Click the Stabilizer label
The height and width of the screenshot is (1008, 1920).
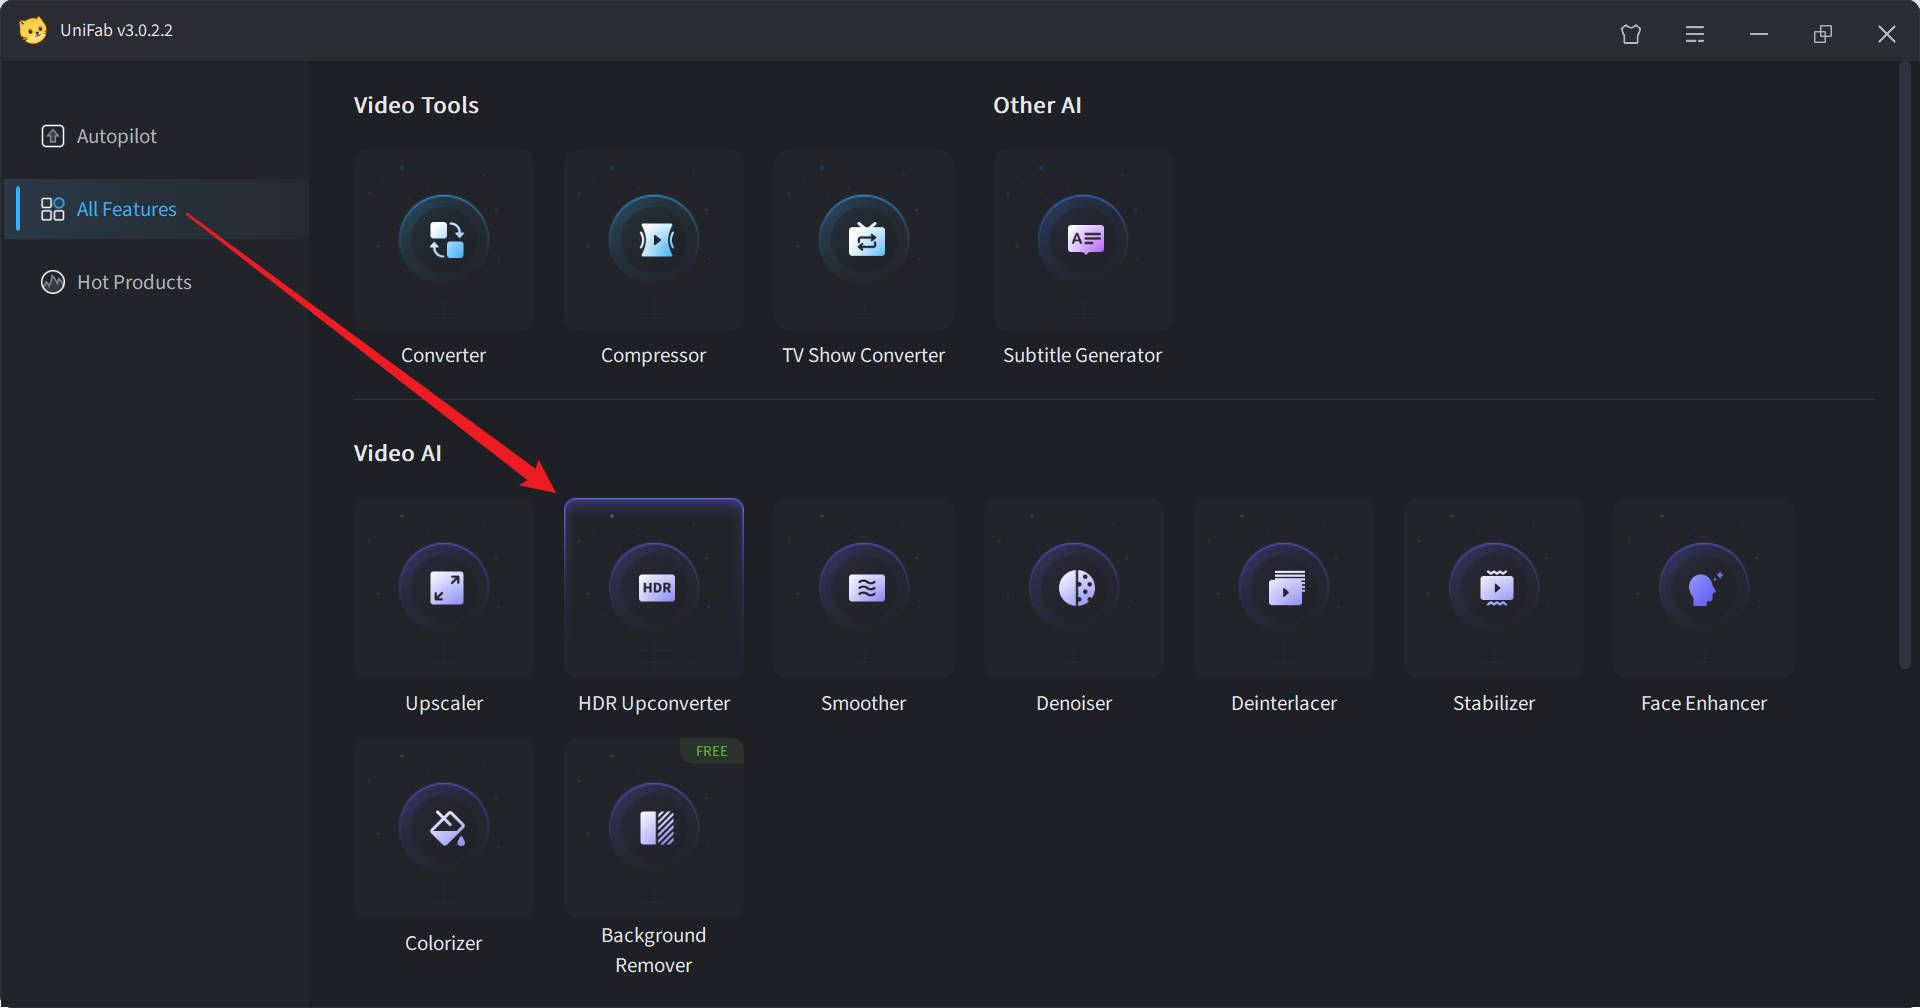click(x=1494, y=703)
